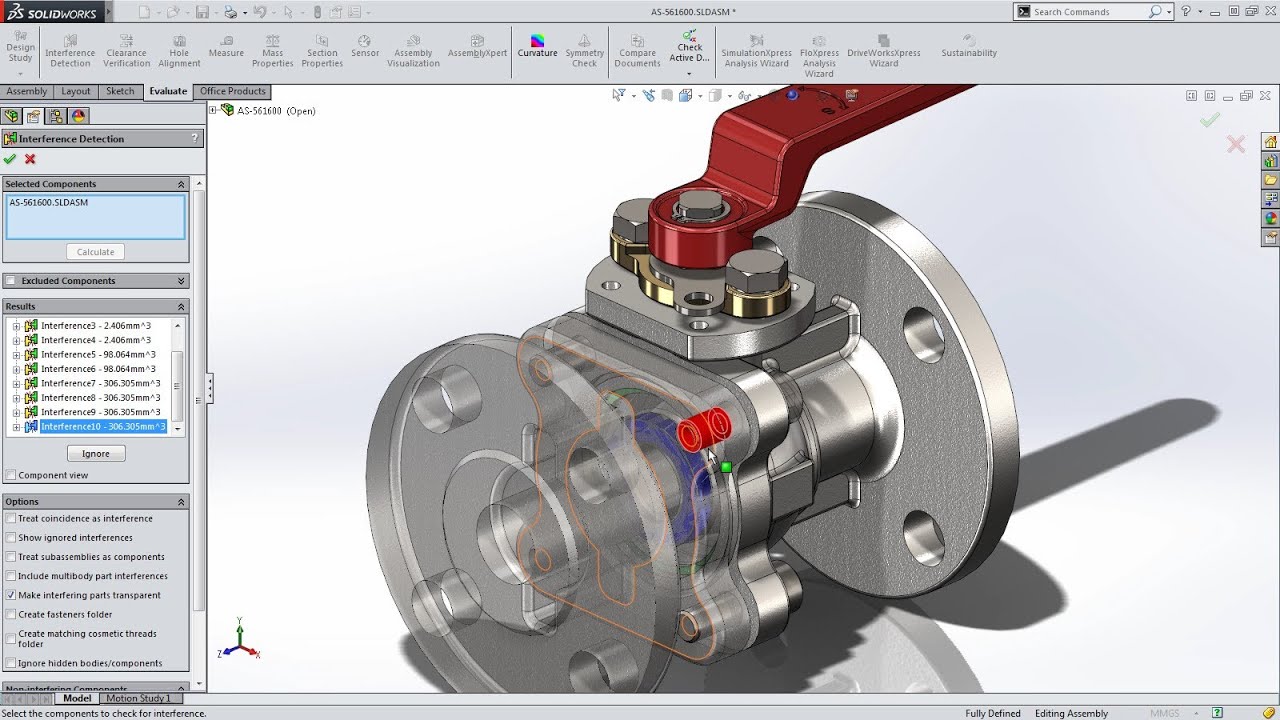
Task: Collapse the Options section
Action: click(181, 502)
